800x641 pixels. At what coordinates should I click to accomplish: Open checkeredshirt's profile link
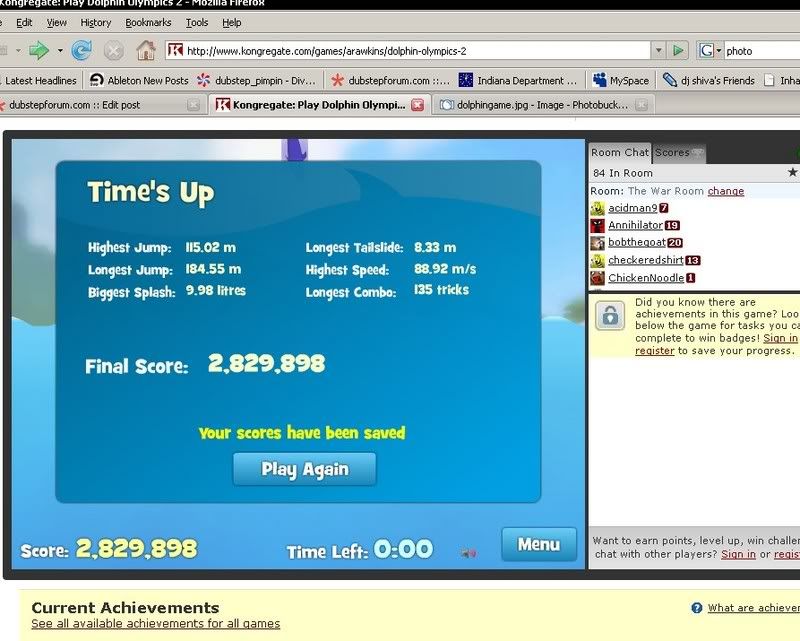[x=646, y=260]
